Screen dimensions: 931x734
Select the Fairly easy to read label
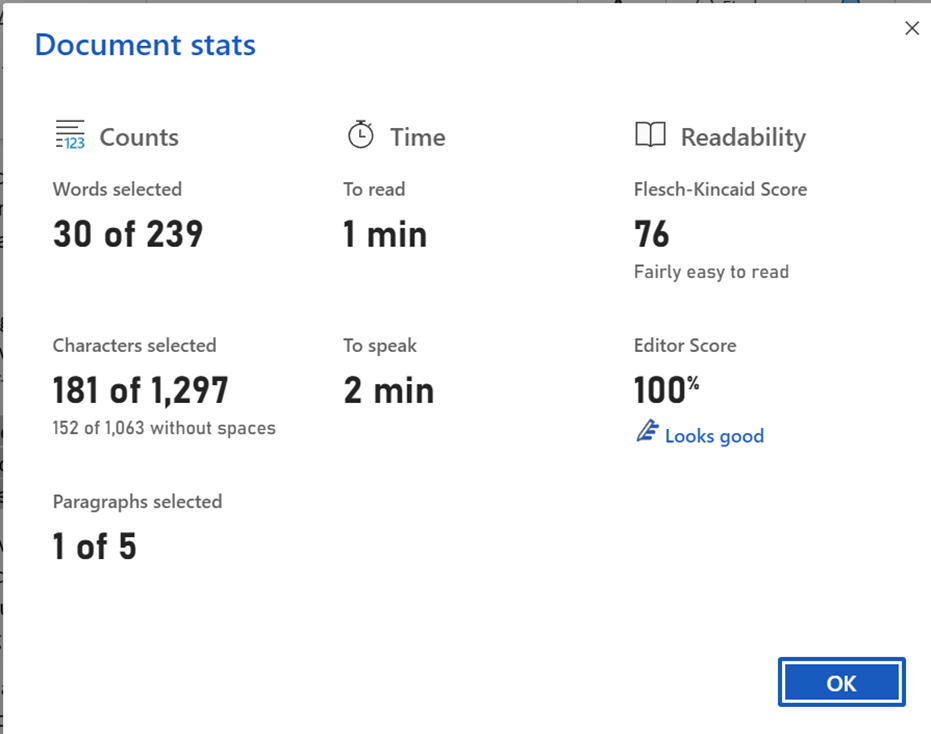click(710, 271)
